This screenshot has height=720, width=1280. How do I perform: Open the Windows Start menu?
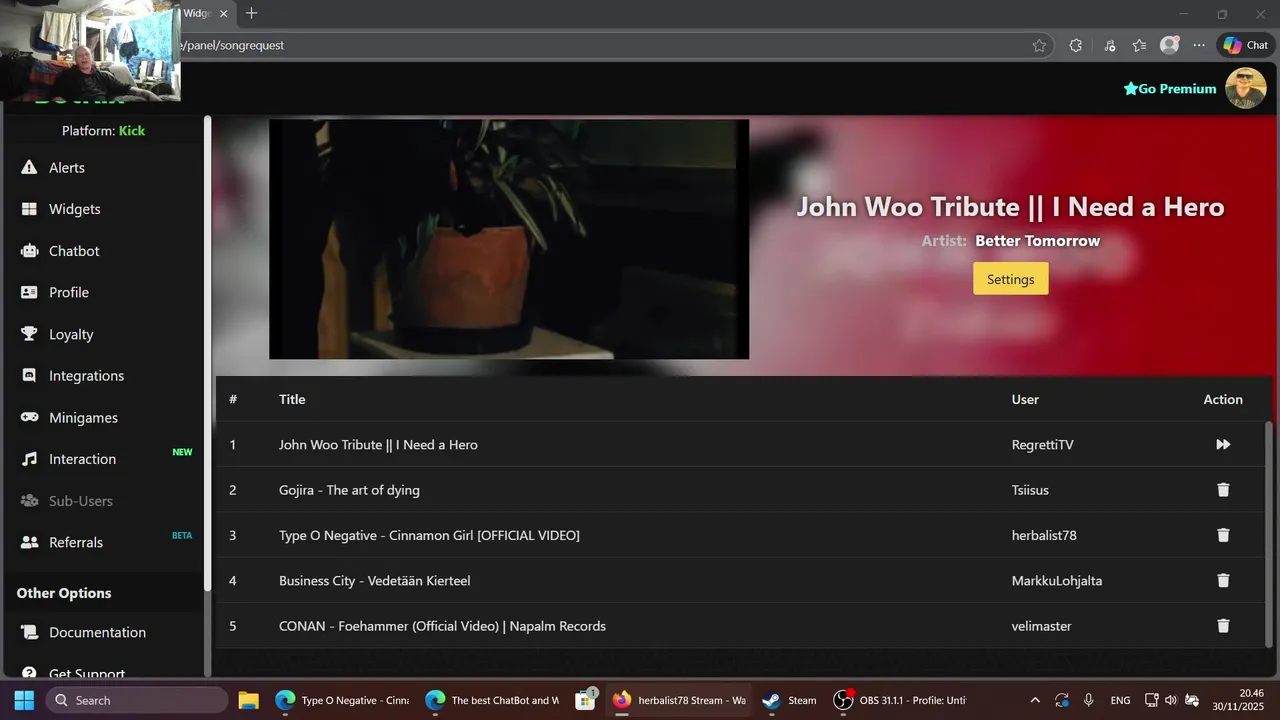pyautogui.click(x=24, y=700)
